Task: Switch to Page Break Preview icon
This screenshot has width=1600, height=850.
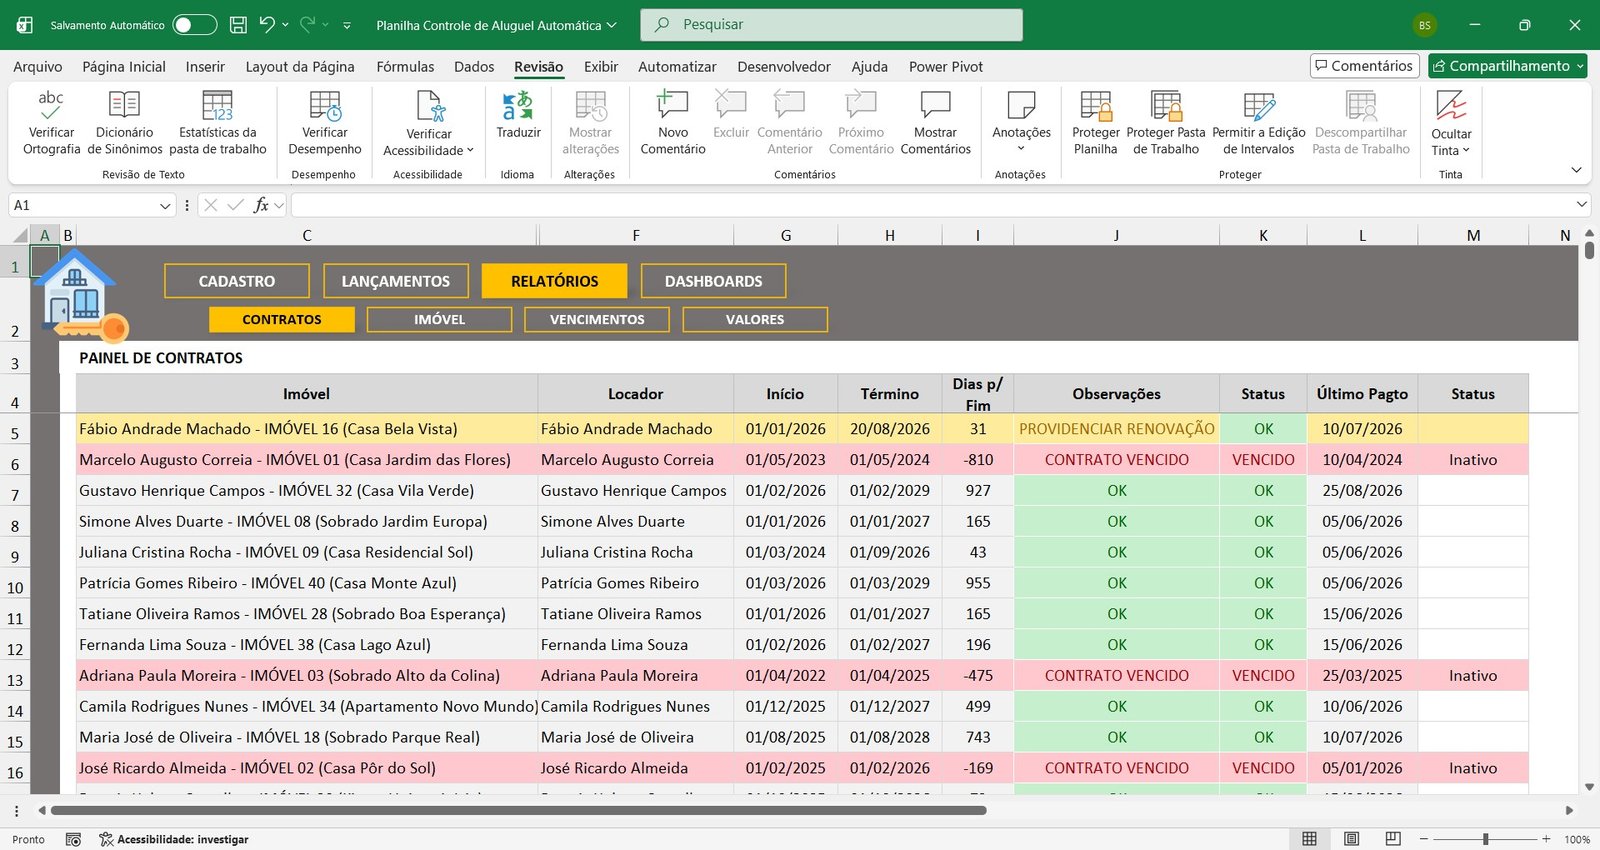Action: tap(1393, 839)
